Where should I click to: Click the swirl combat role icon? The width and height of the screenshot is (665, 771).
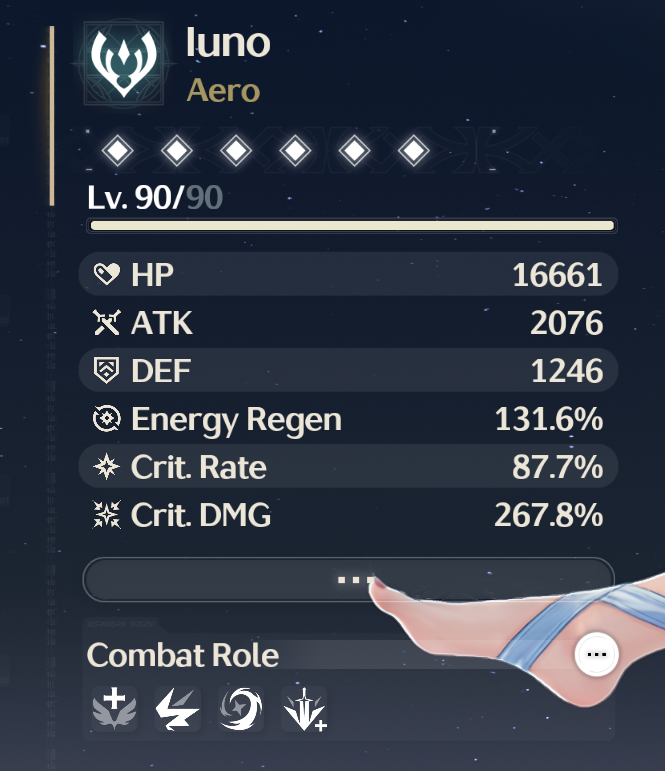pyautogui.click(x=242, y=709)
